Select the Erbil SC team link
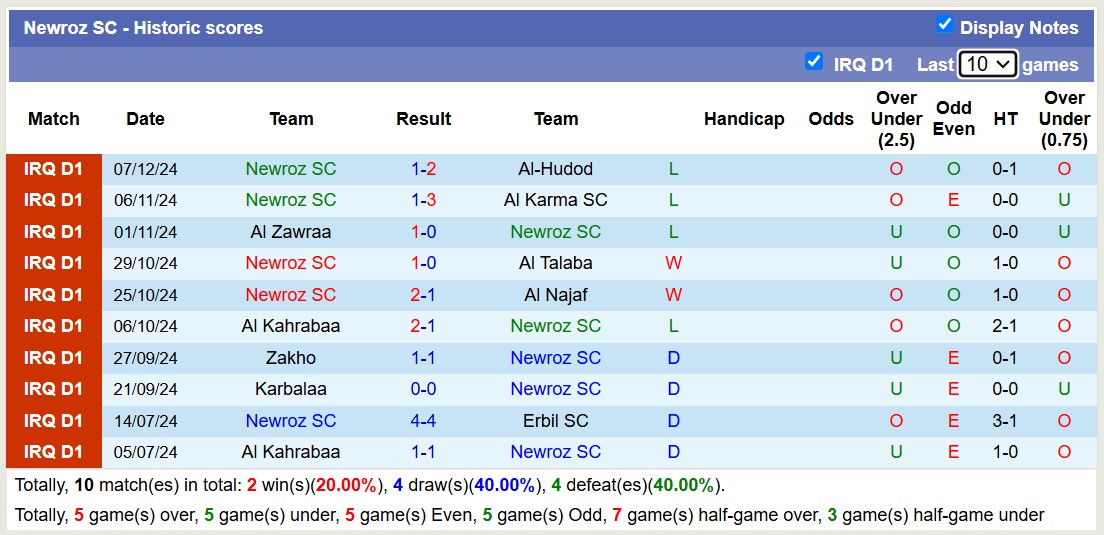This screenshot has width=1104, height=535. pyautogui.click(x=555, y=421)
